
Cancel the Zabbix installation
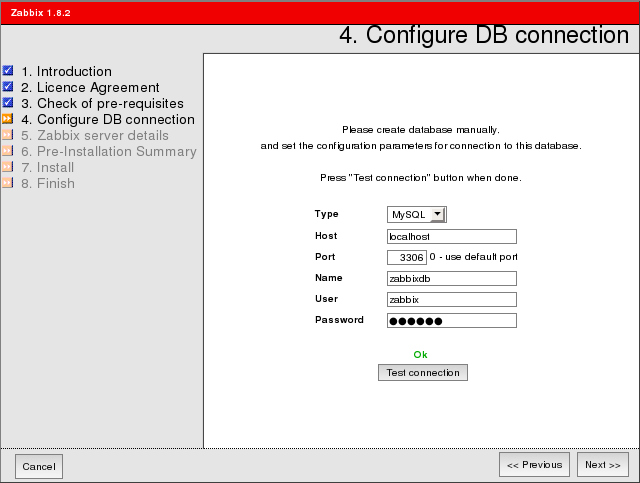coord(39,466)
